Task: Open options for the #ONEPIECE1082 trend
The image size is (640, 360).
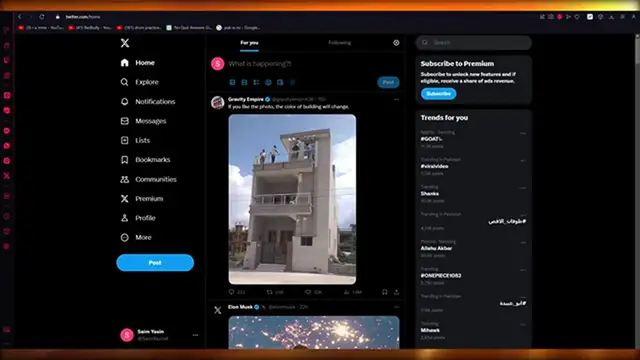Action: (523, 270)
